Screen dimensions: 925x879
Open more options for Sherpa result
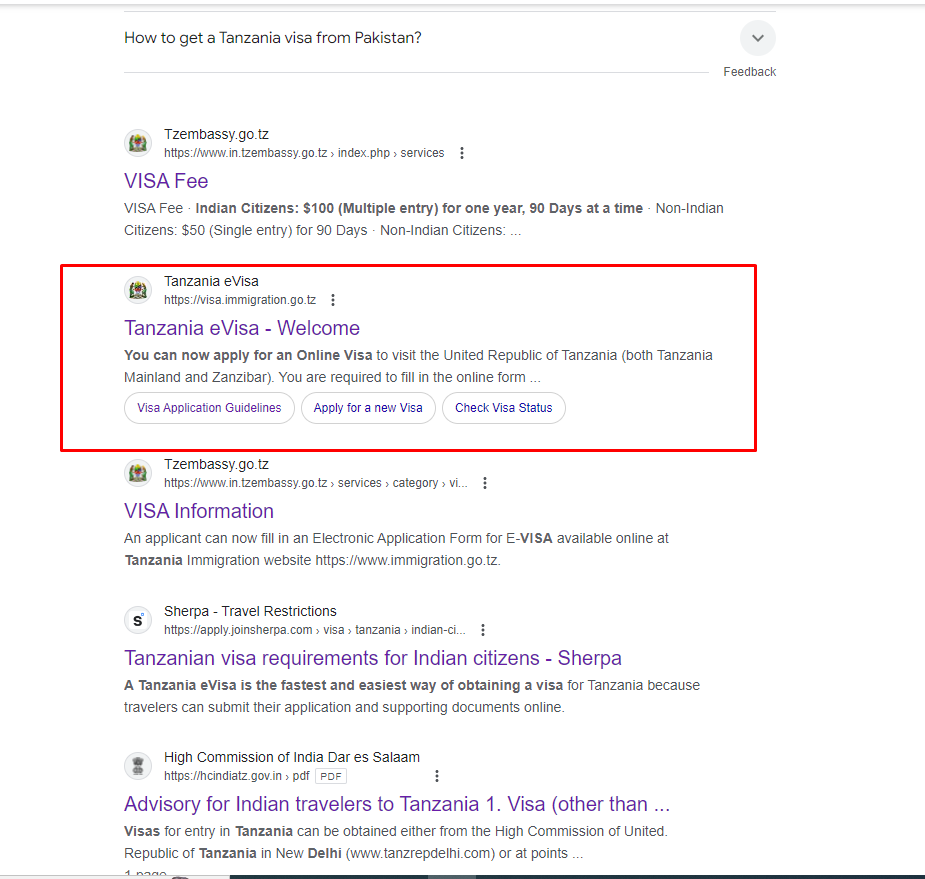483,629
